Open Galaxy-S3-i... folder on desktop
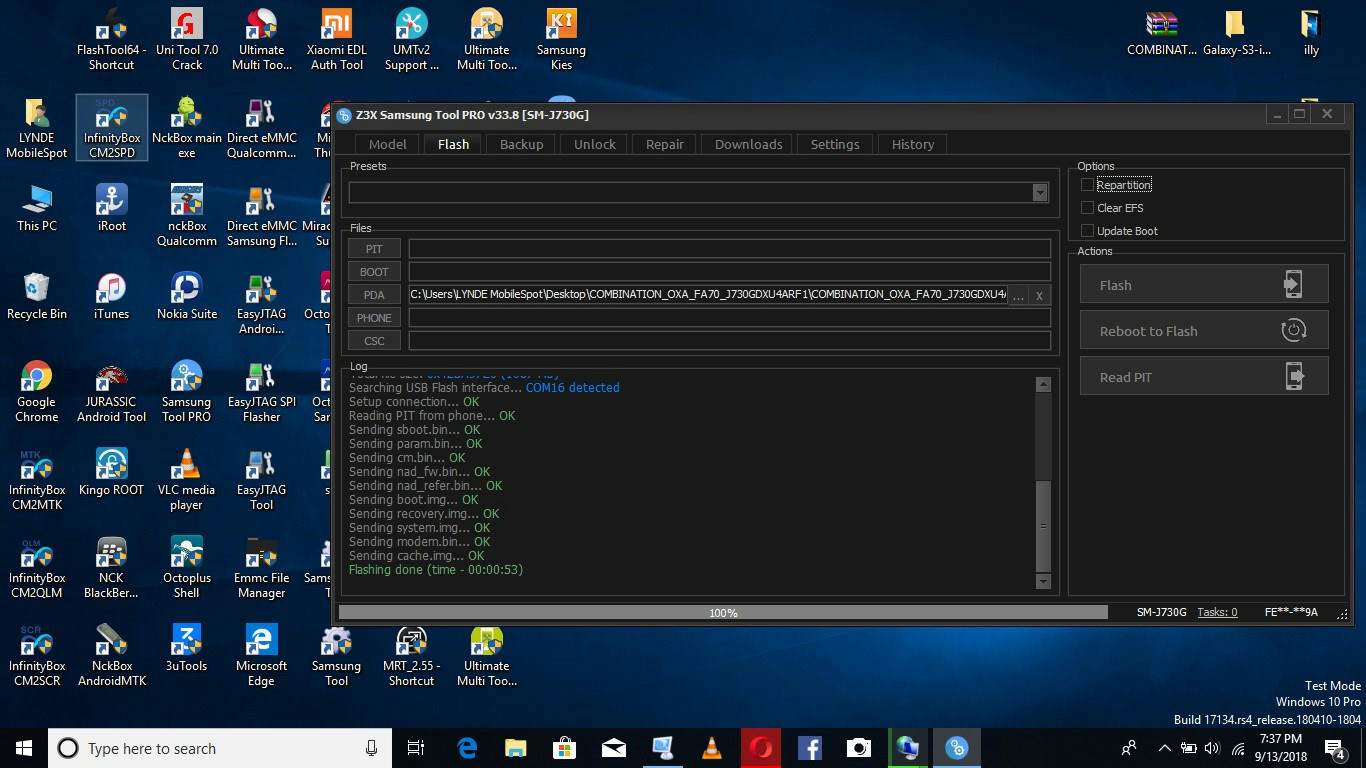This screenshot has height=768, width=1366. pyautogui.click(x=1236, y=33)
